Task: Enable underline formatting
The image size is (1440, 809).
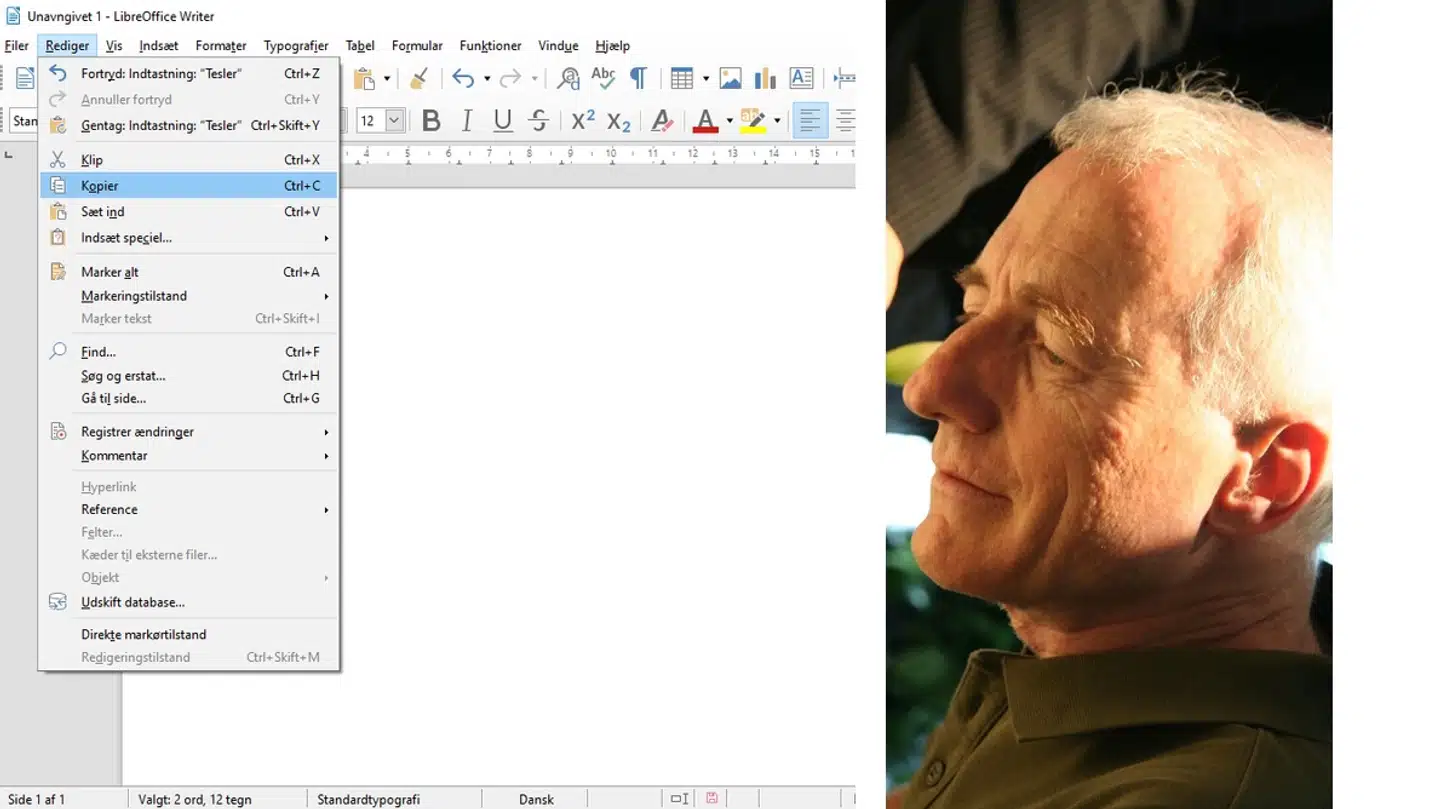Action: click(501, 120)
